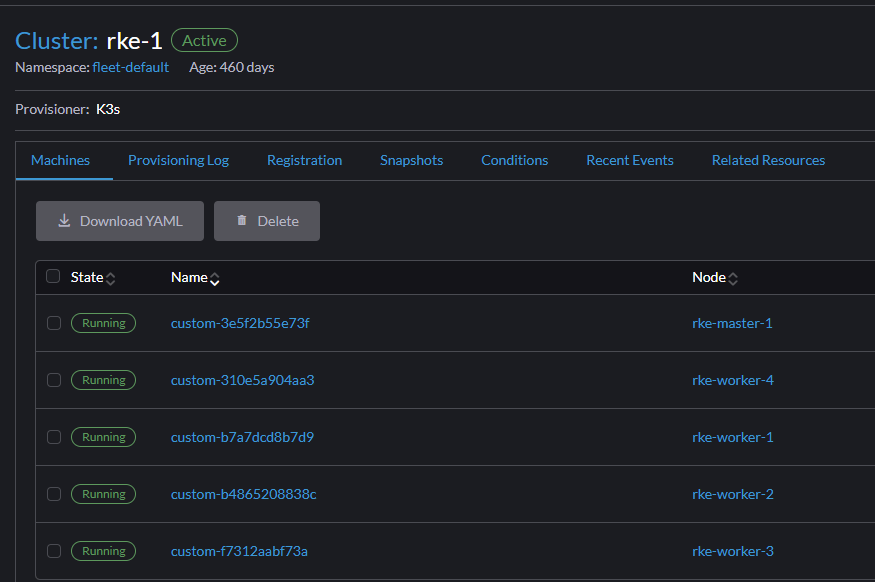
Task: Open the Registration tab
Action: [304, 160]
